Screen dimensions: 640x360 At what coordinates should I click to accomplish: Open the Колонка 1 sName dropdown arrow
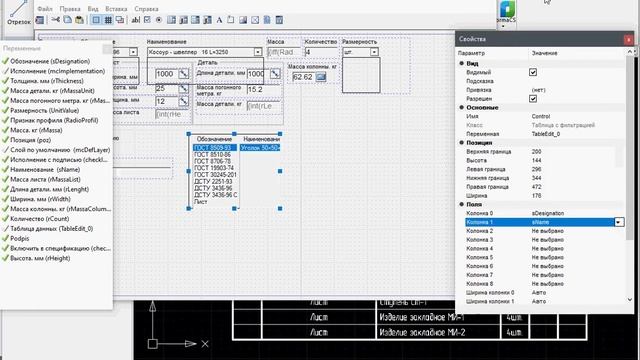(619, 222)
